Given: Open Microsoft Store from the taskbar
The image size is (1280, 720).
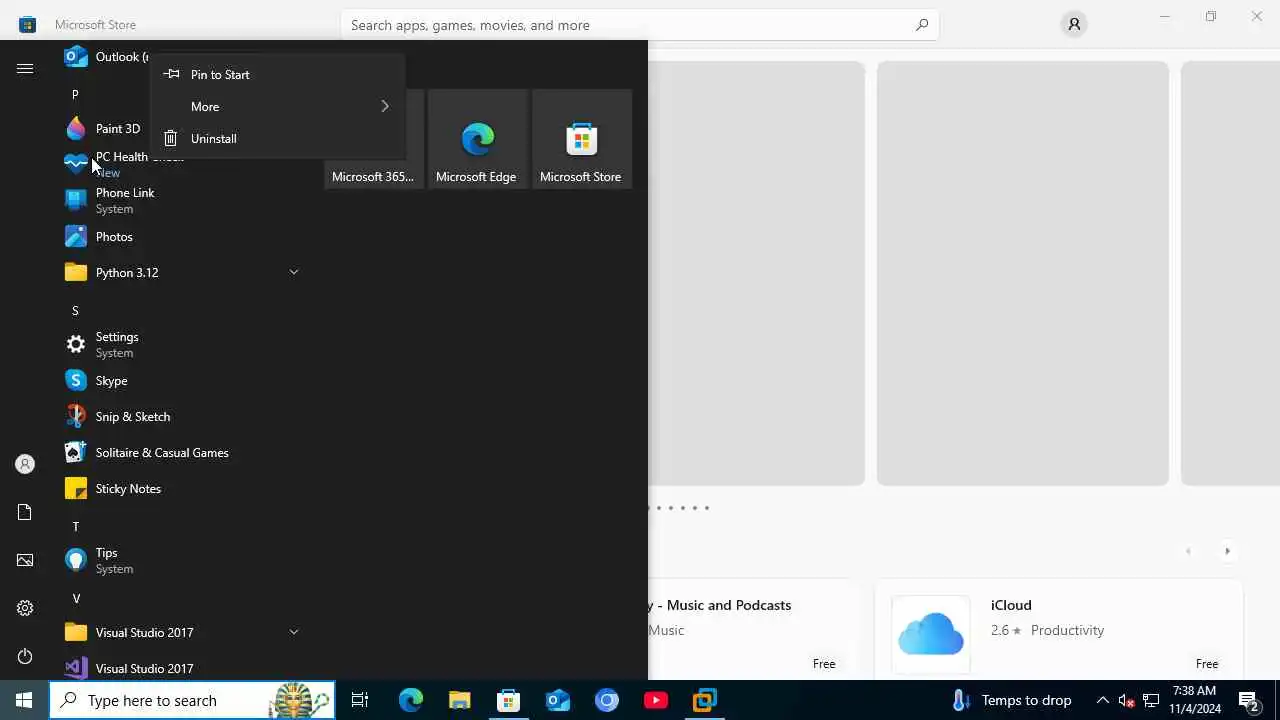Looking at the screenshot, I should point(509,700).
